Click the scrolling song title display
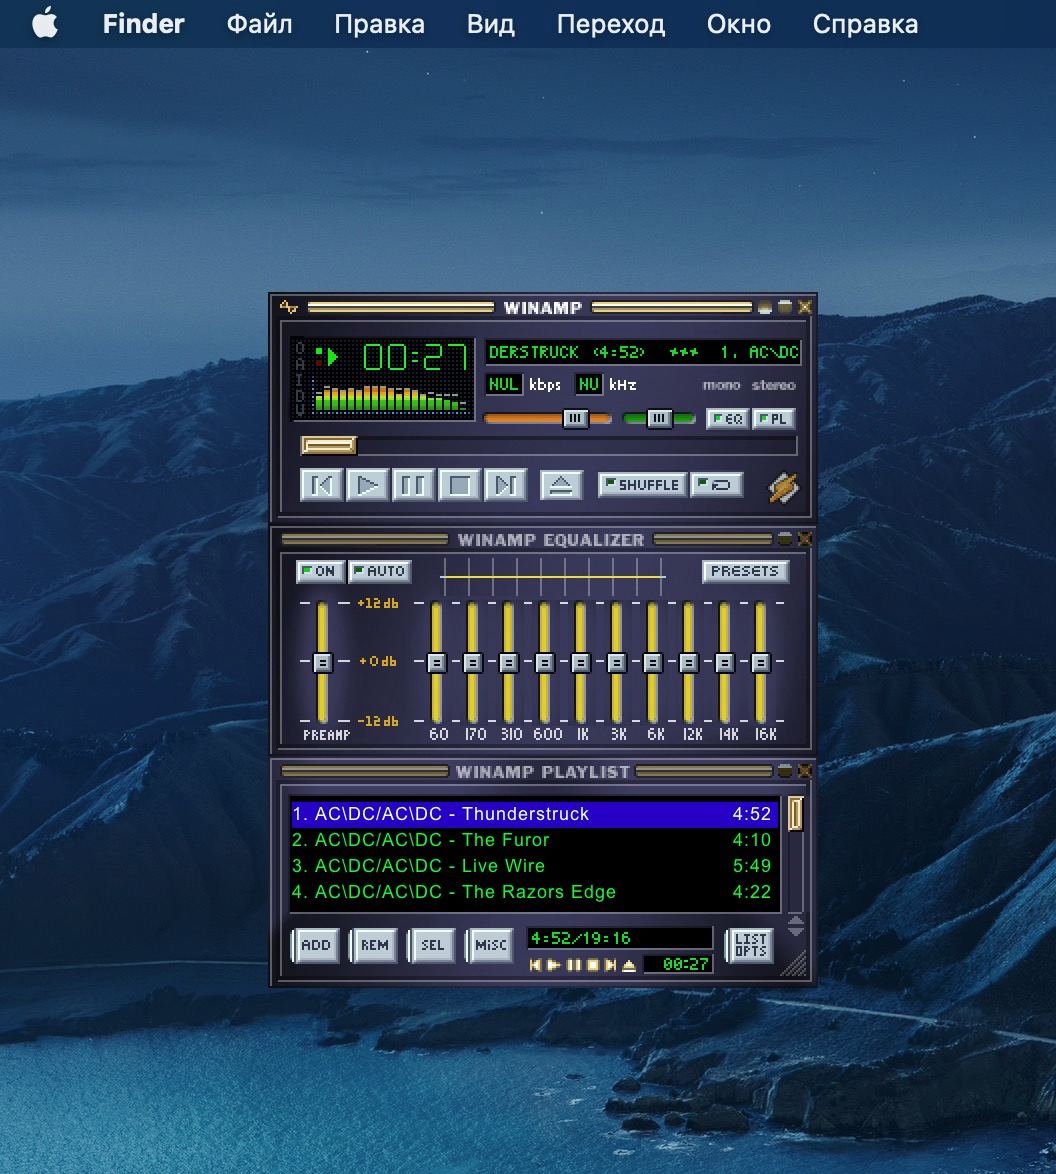This screenshot has height=1174, width=1056. click(643, 352)
